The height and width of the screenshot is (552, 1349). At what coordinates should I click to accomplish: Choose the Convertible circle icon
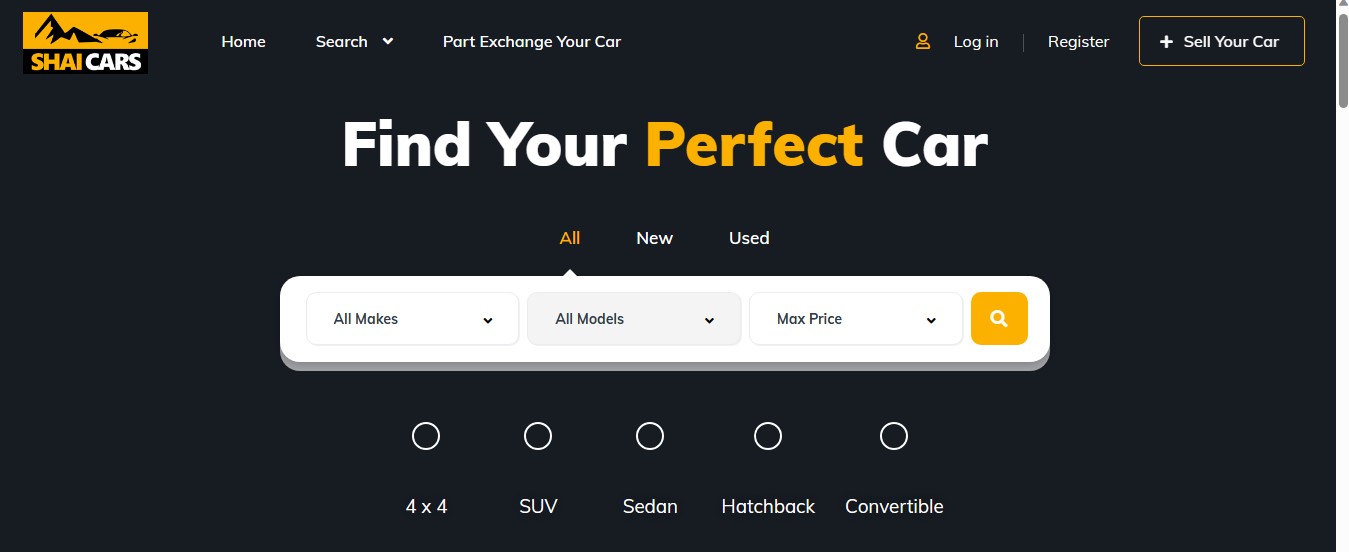pos(894,436)
